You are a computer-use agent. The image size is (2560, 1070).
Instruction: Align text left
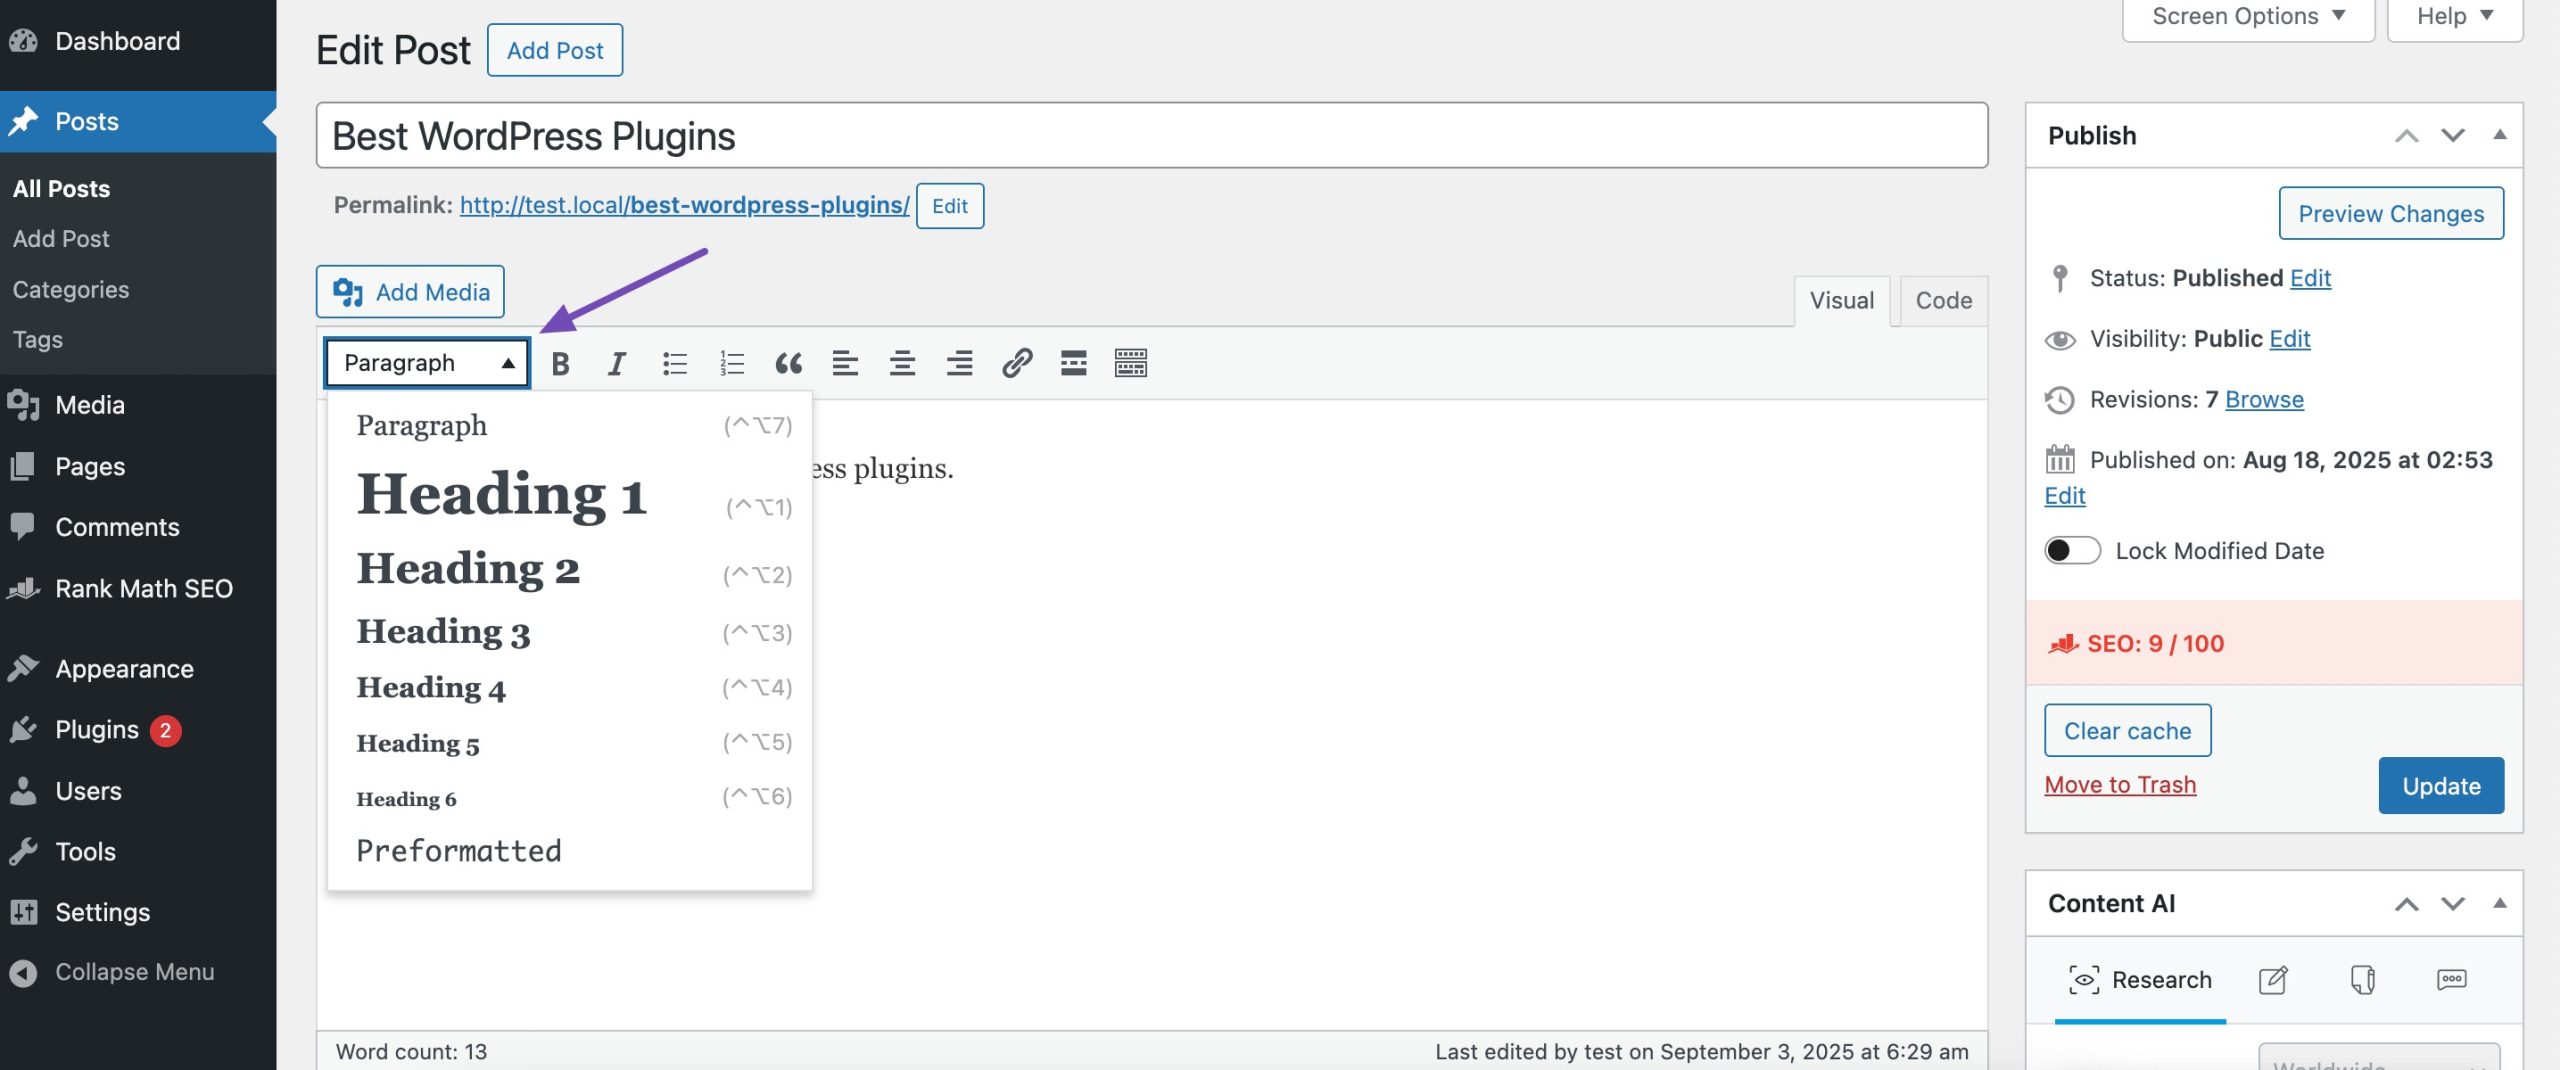(845, 363)
